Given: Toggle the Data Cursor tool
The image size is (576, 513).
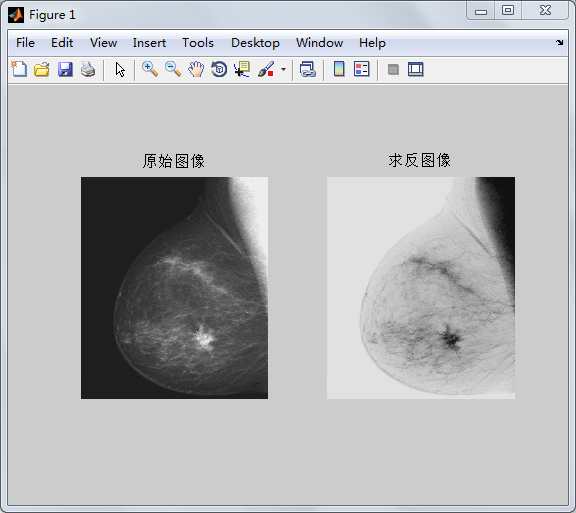Looking at the screenshot, I should pyautogui.click(x=242, y=69).
